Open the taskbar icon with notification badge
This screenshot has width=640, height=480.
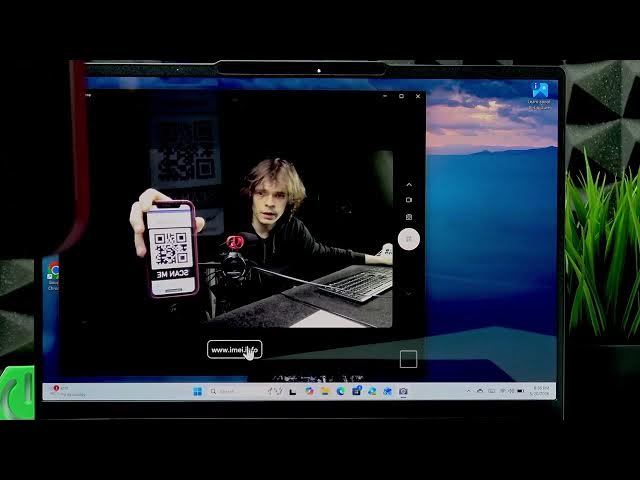click(x=356, y=391)
